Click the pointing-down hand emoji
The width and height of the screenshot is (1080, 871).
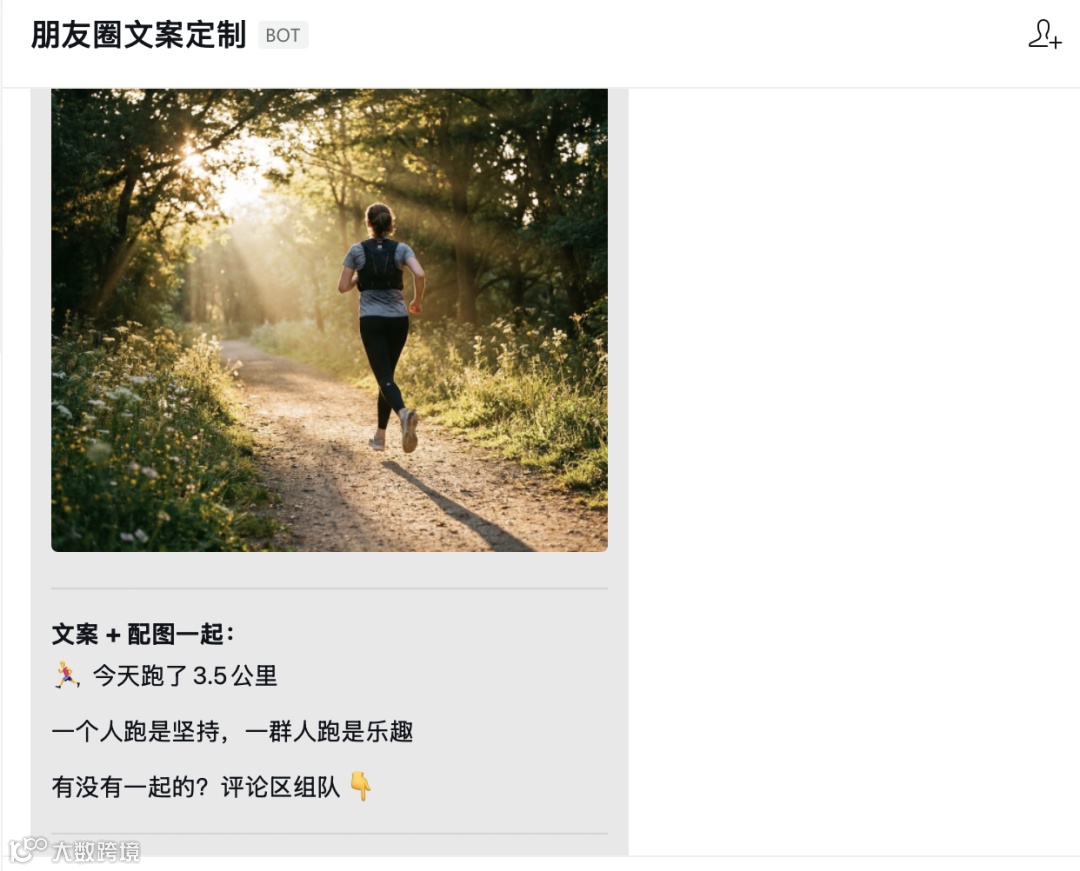click(x=360, y=786)
